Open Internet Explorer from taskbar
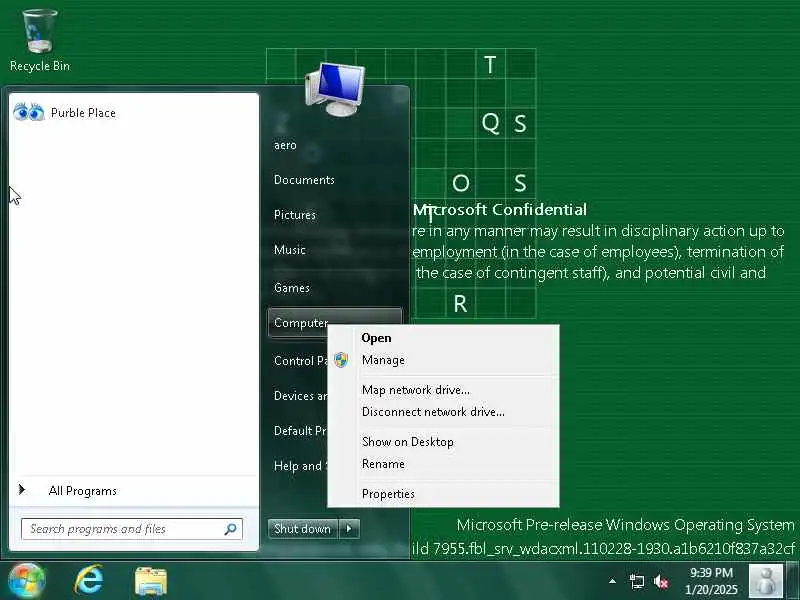 coord(89,581)
